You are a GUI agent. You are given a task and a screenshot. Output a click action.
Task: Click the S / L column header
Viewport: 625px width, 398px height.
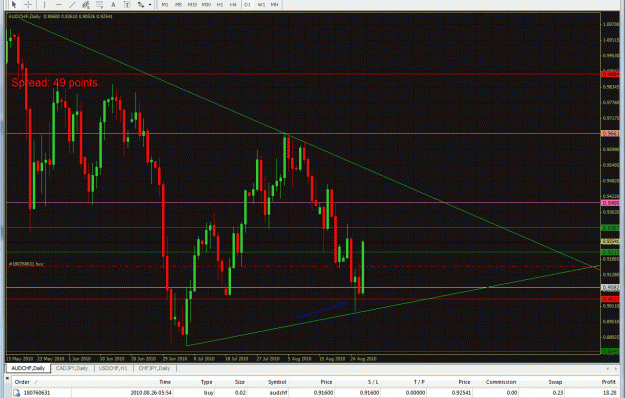[x=373, y=382]
